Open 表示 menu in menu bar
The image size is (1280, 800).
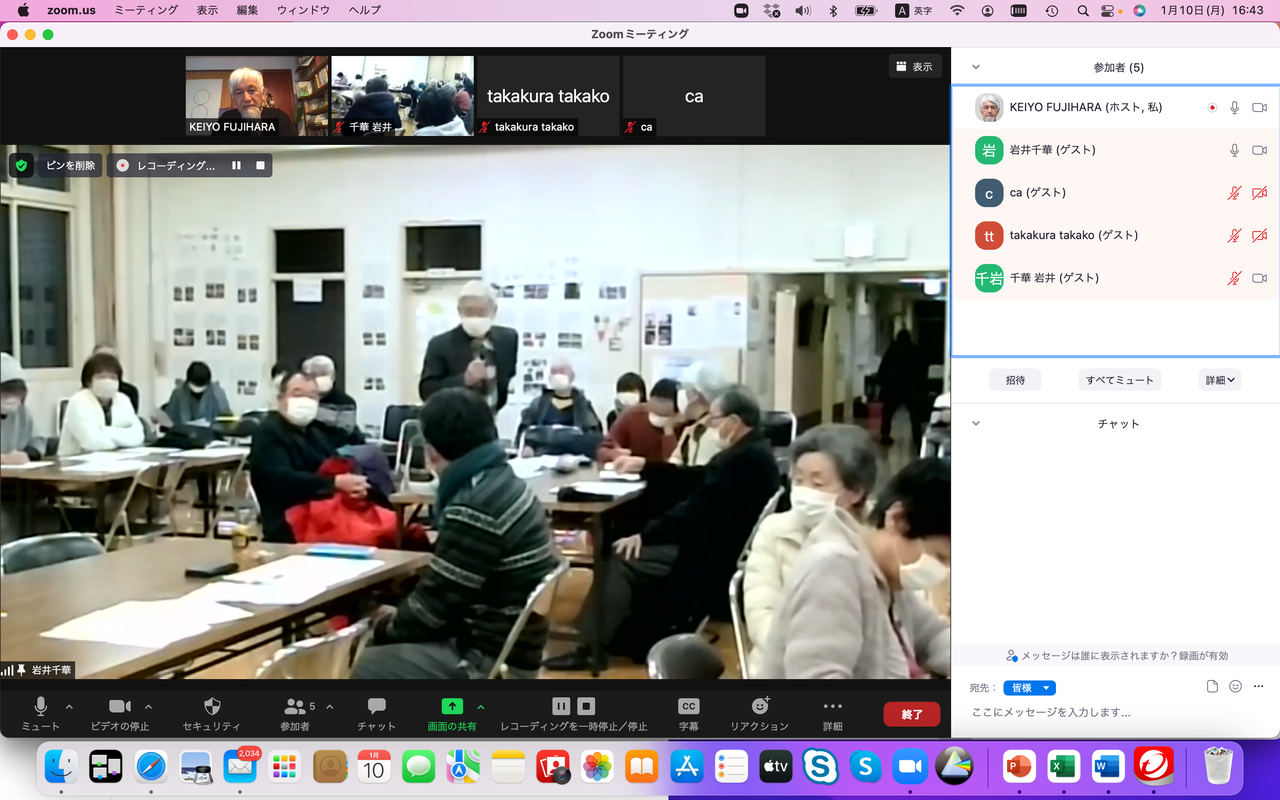(x=207, y=10)
